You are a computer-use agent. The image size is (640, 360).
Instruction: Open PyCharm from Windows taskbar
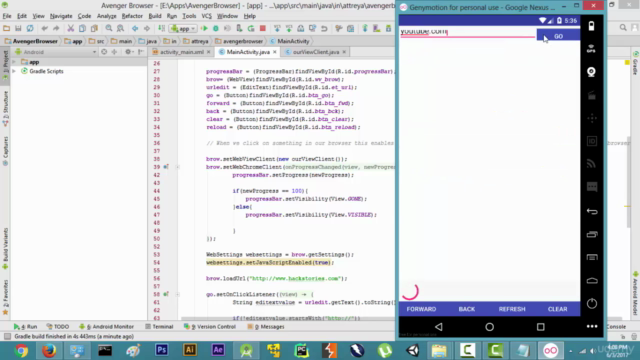(x=301, y=351)
